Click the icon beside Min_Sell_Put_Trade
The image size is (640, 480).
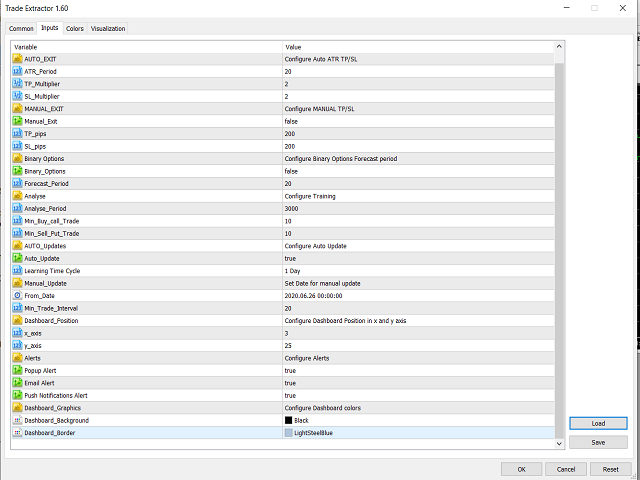click(17, 233)
